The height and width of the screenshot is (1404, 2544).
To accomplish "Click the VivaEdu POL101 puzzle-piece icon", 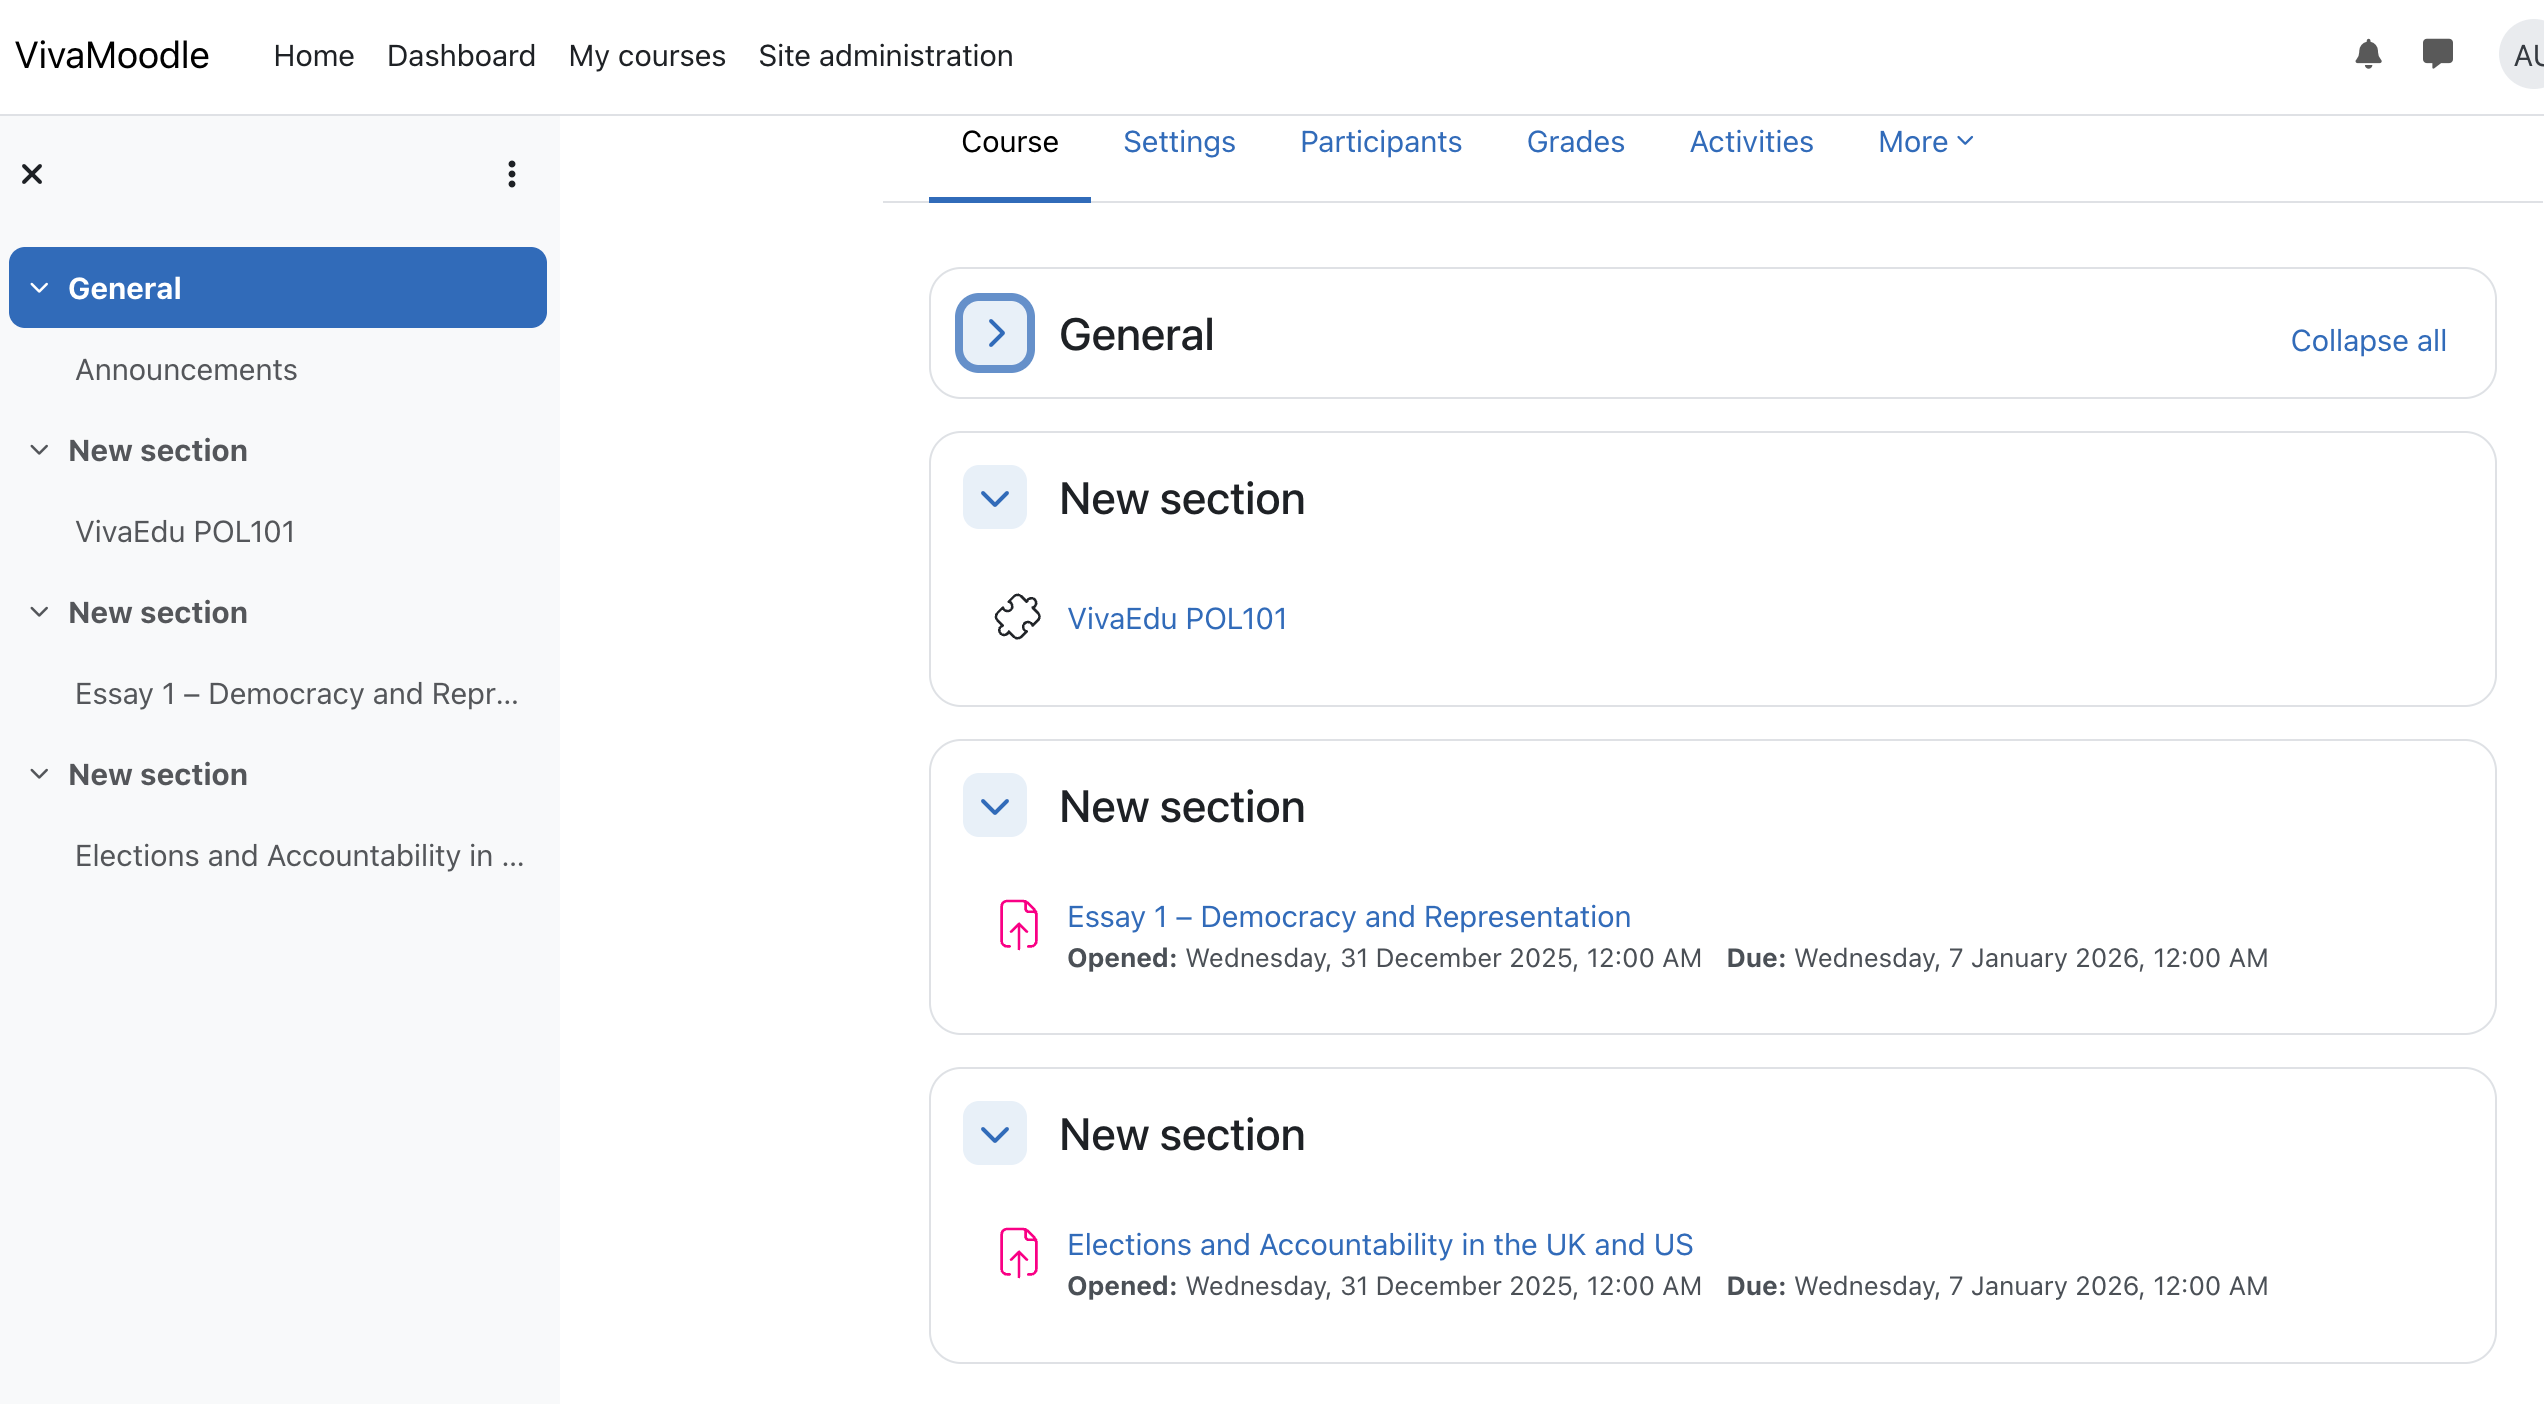I will (x=1017, y=617).
